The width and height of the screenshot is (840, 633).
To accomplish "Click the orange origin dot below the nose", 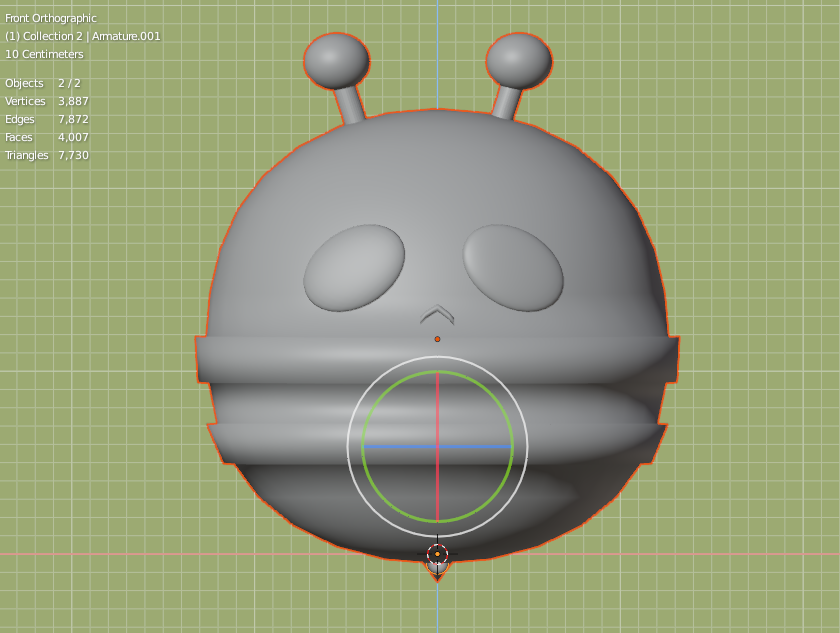I will [438, 339].
